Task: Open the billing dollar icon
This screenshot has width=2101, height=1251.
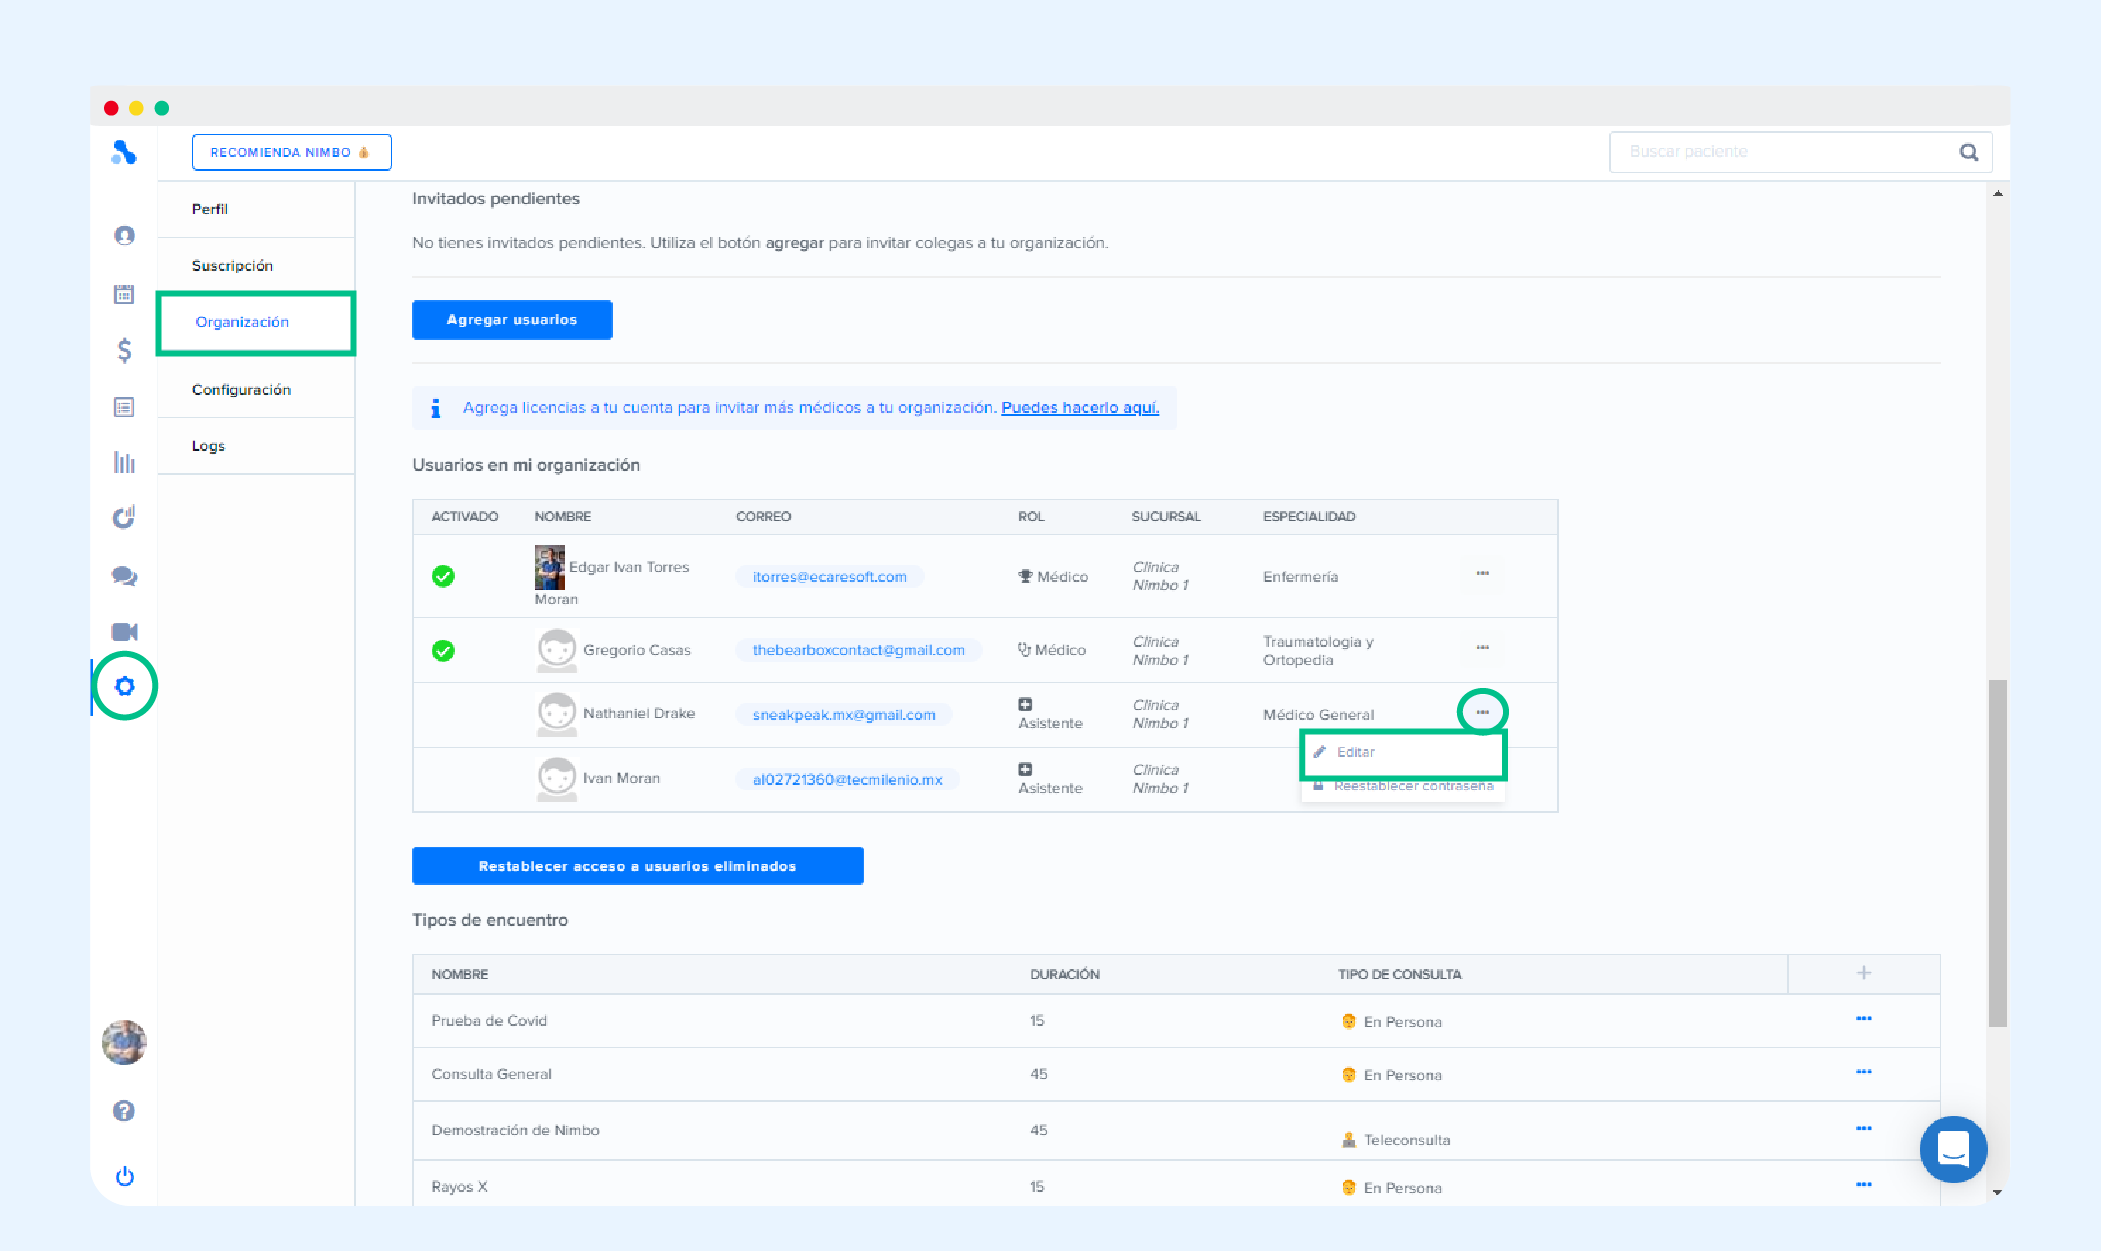Action: [124, 350]
